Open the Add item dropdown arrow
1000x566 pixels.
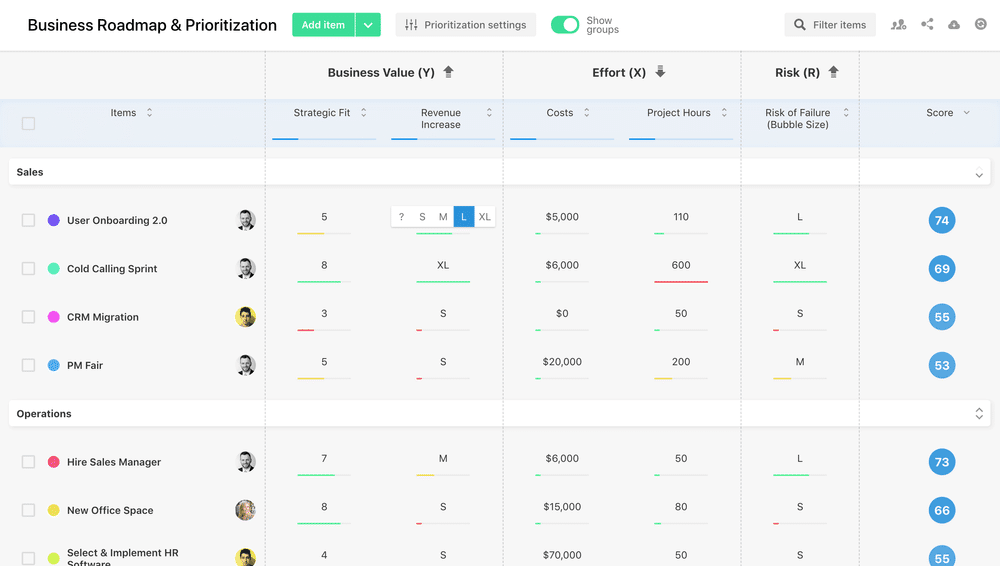(x=368, y=25)
